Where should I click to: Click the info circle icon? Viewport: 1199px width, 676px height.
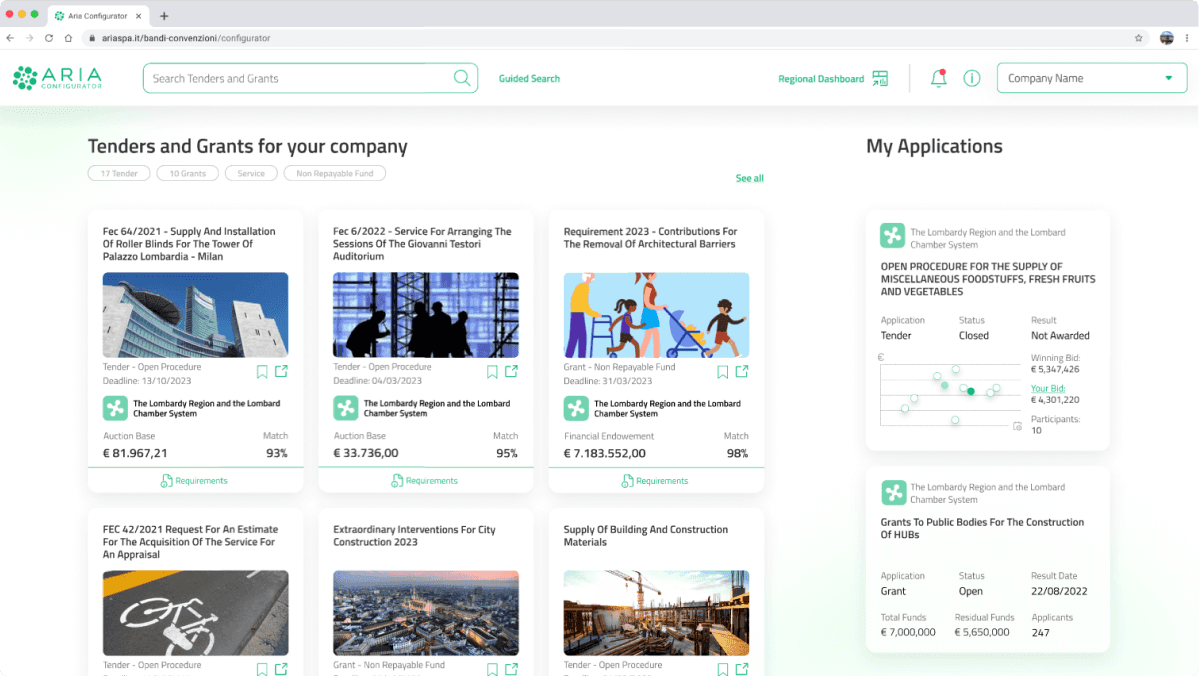[971, 78]
